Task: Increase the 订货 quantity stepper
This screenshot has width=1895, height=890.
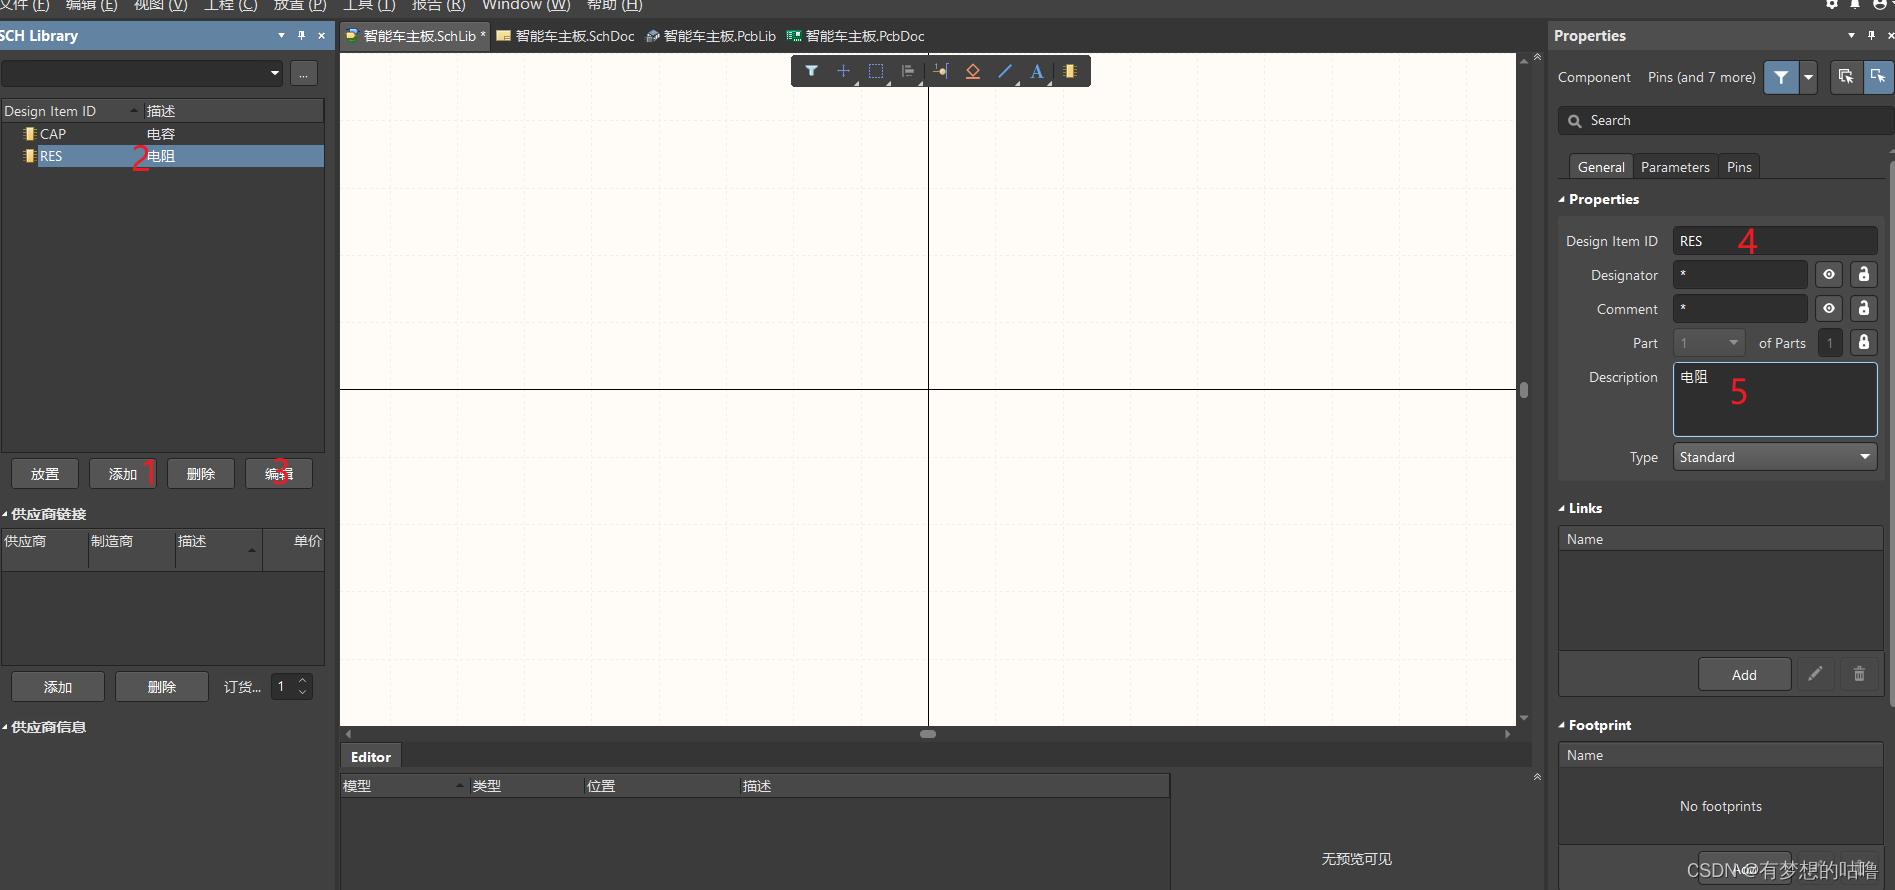Action: pyautogui.click(x=303, y=681)
